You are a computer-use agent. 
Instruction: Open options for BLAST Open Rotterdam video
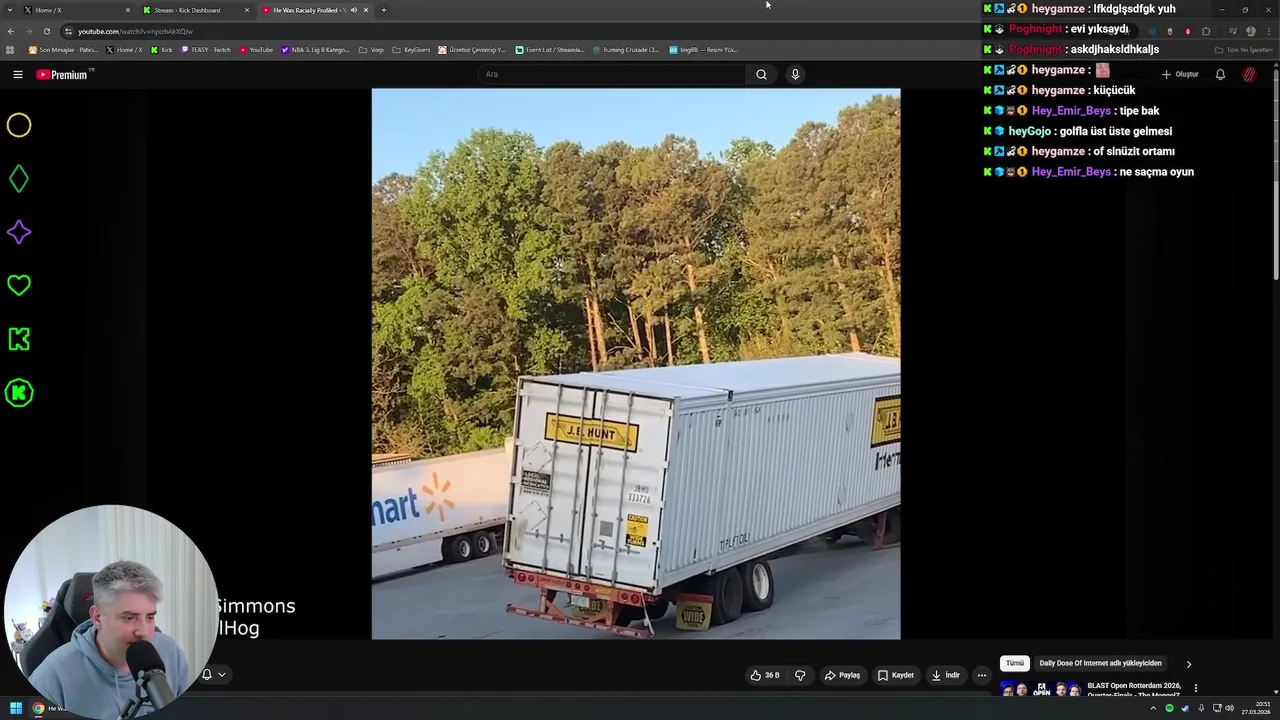[1195, 688]
